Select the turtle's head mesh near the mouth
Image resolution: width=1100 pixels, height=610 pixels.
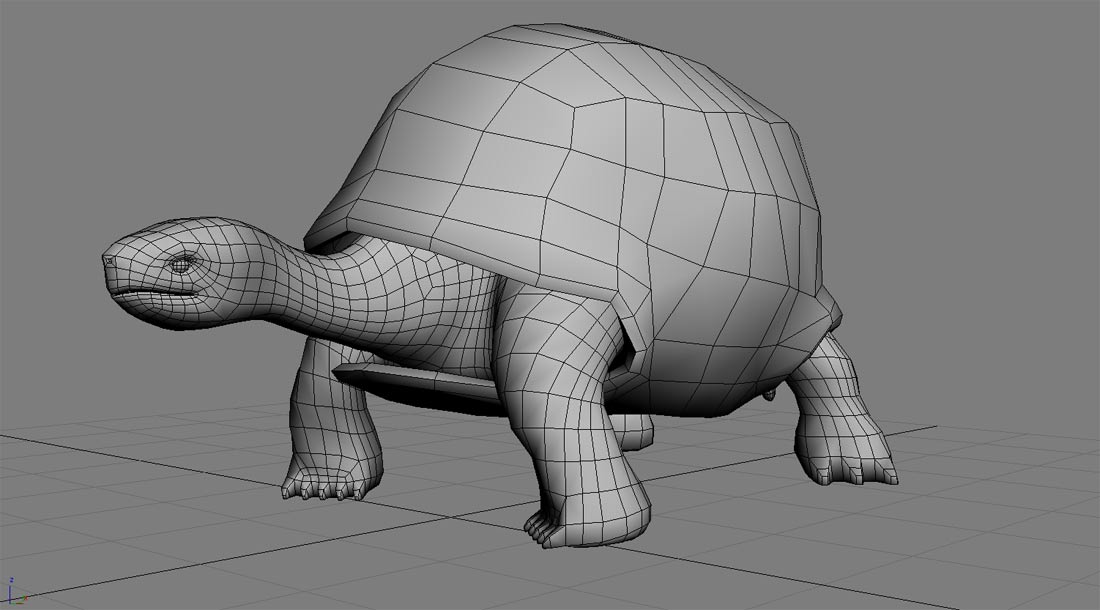pyautogui.click(x=158, y=291)
